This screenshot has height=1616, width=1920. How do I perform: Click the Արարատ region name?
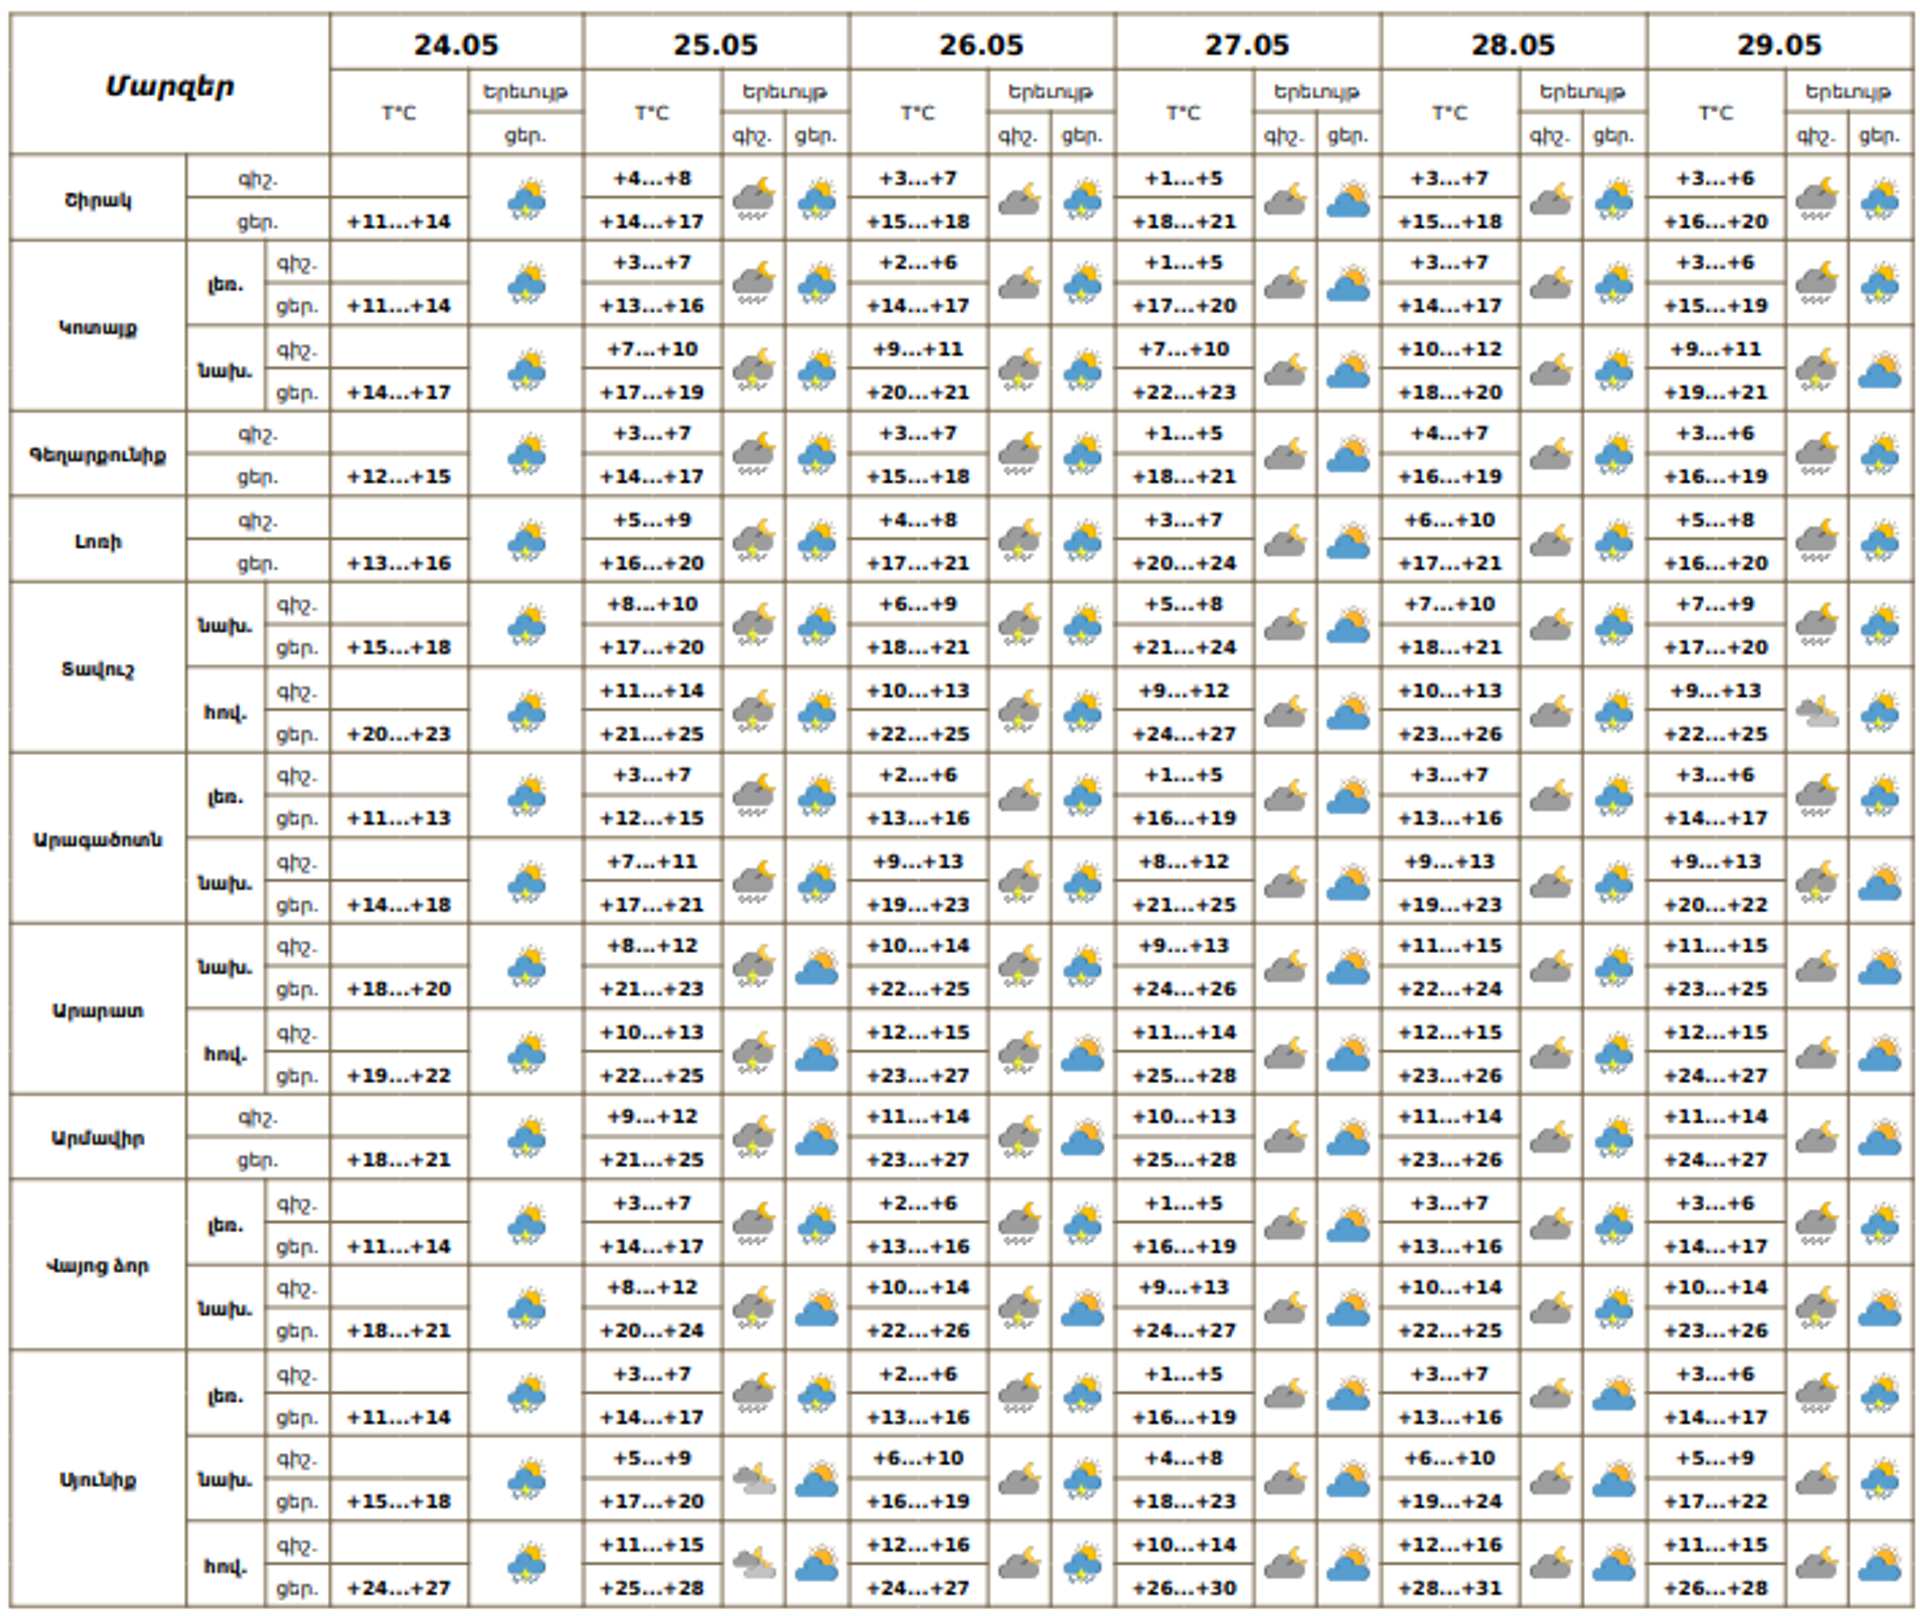pos(98,1010)
